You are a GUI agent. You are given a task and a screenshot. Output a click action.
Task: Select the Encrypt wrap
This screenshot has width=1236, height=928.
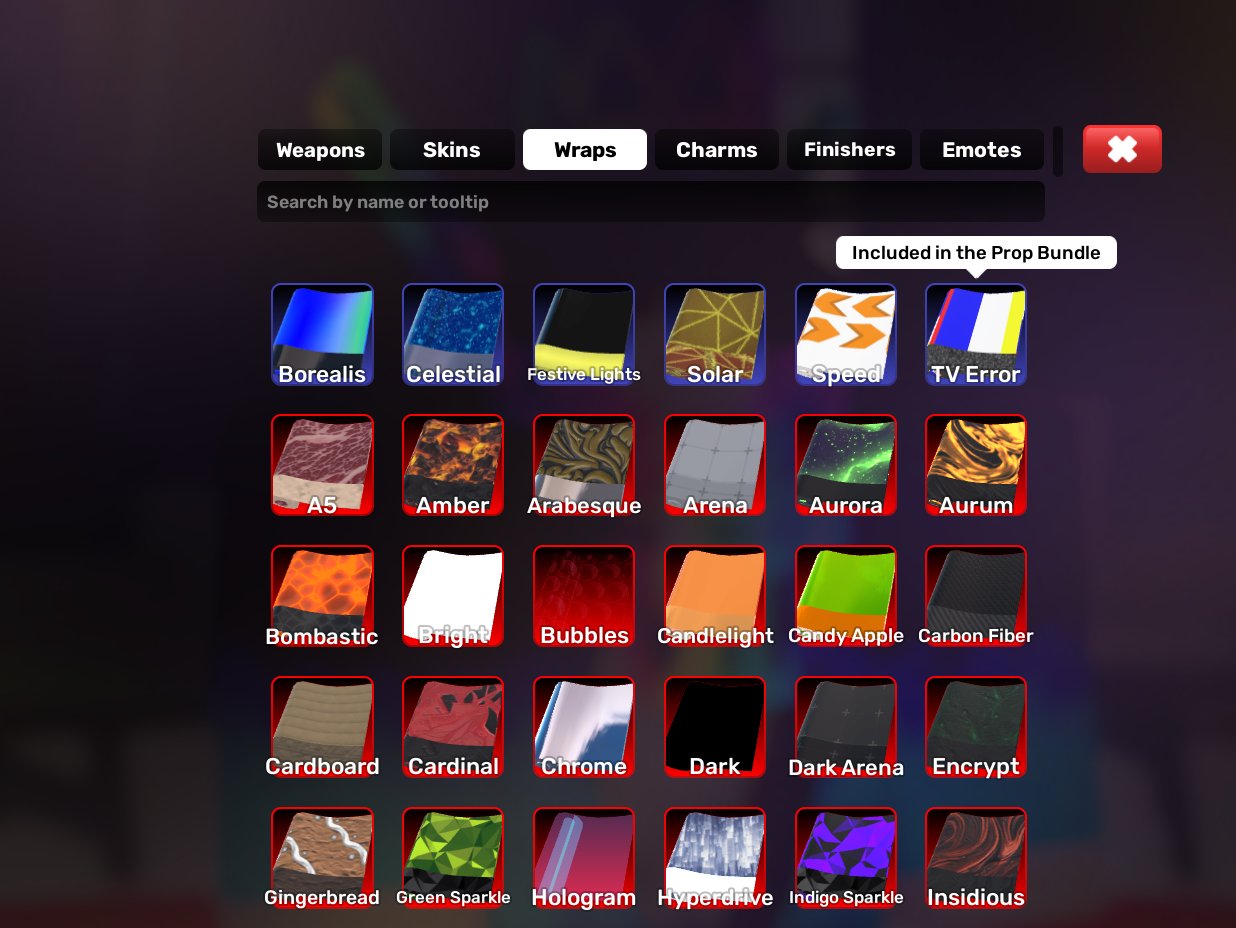[x=976, y=728]
